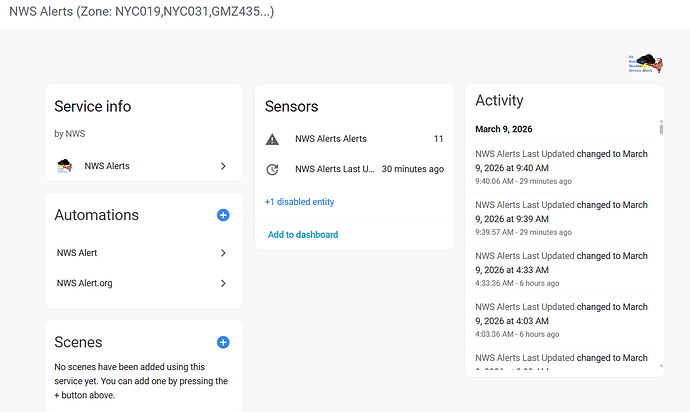
Task: Select the NWS Alert automation entry
Action: pyautogui.click(x=143, y=253)
